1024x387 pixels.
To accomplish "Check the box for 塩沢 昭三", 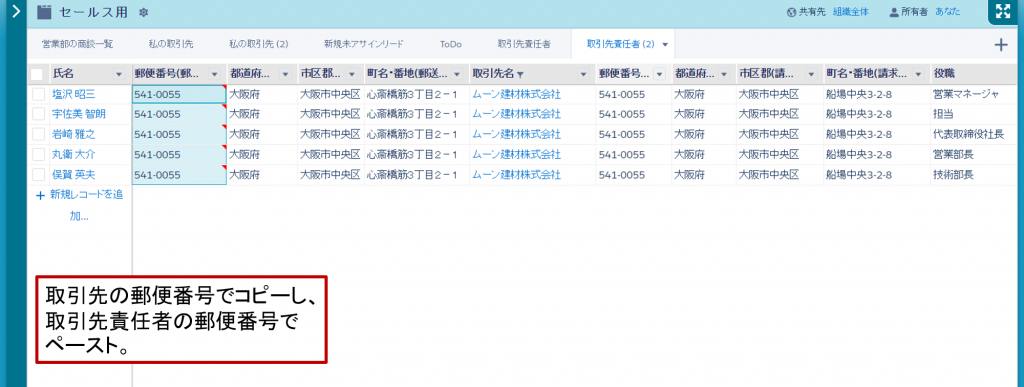I will click(39, 95).
